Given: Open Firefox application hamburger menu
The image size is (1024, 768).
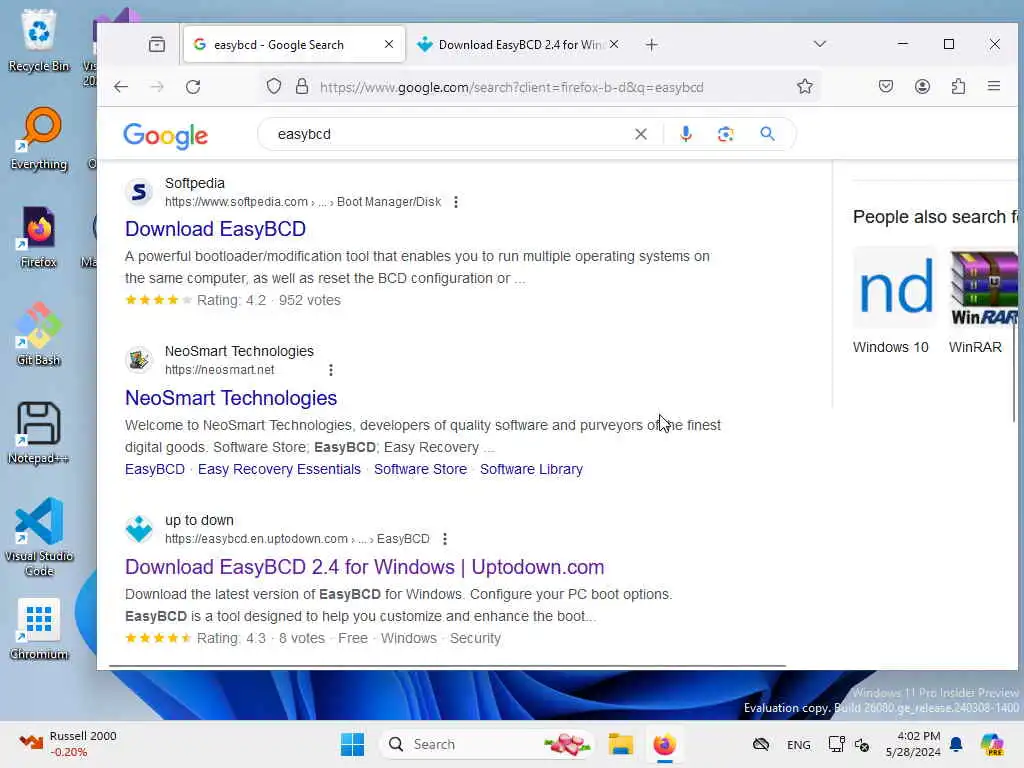Looking at the screenshot, I should click(x=994, y=86).
